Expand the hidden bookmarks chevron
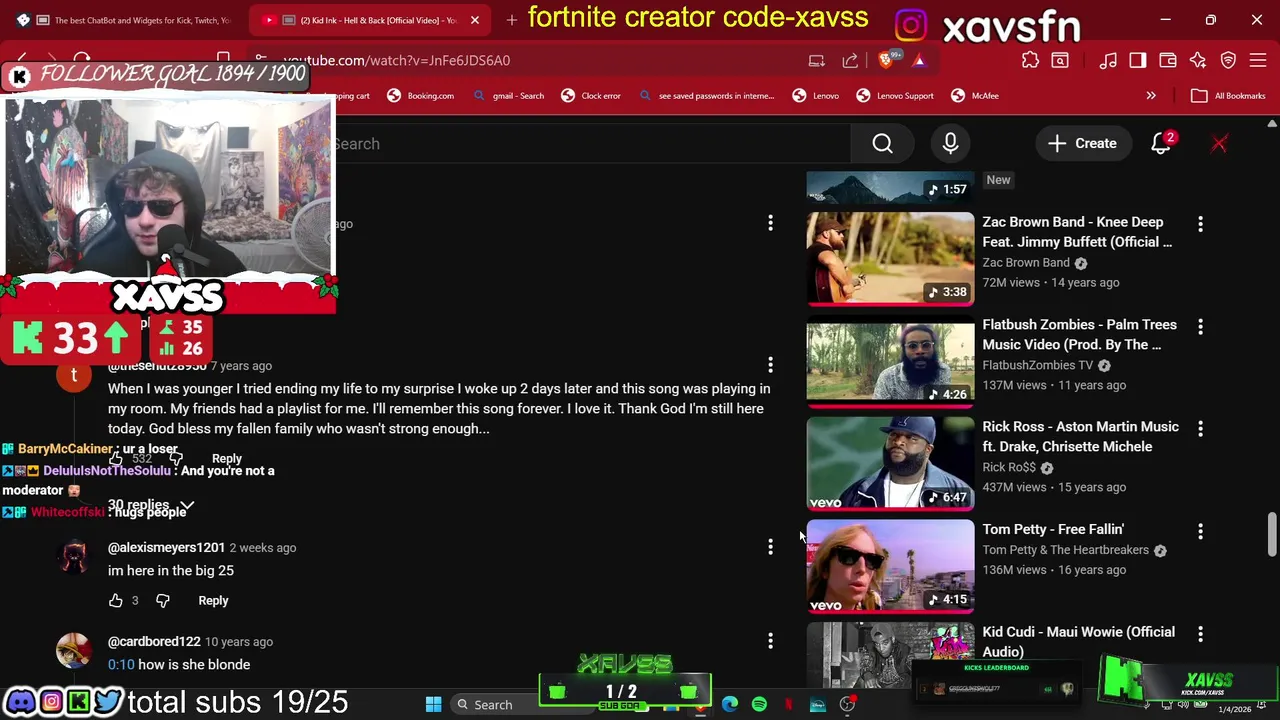This screenshot has height=720, width=1280. tap(1151, 96)
